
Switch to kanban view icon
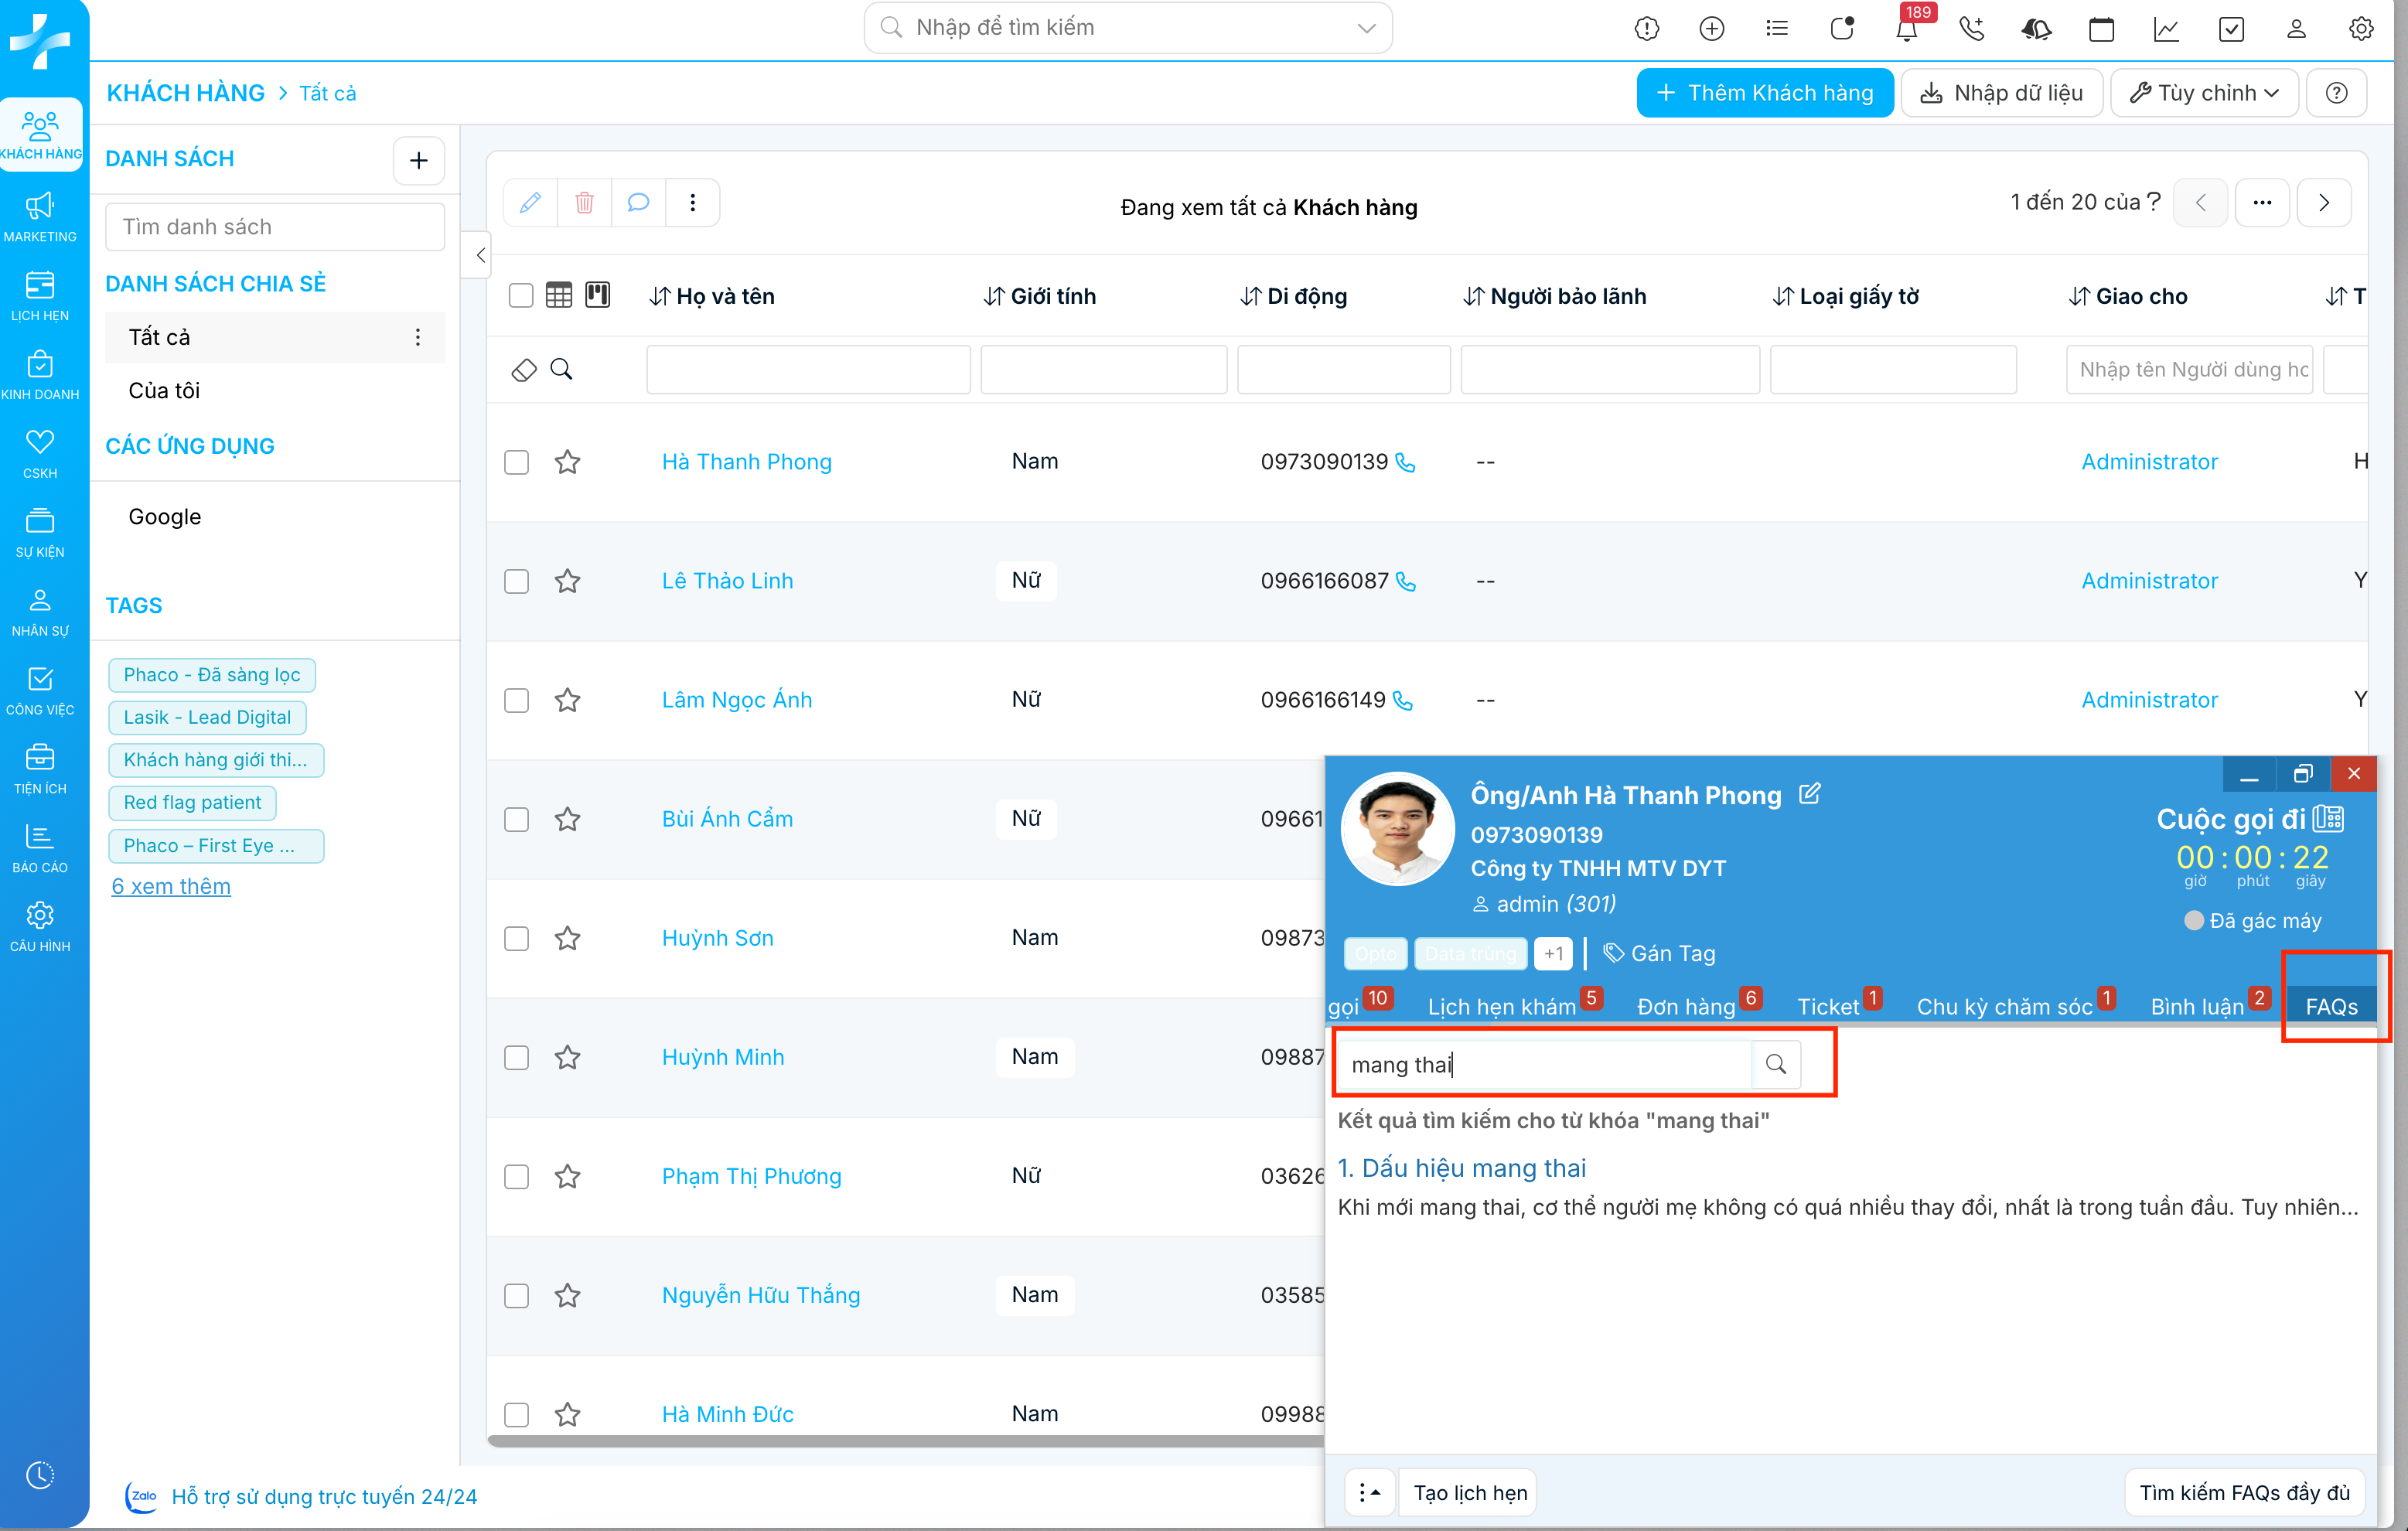tap(597, 295)
